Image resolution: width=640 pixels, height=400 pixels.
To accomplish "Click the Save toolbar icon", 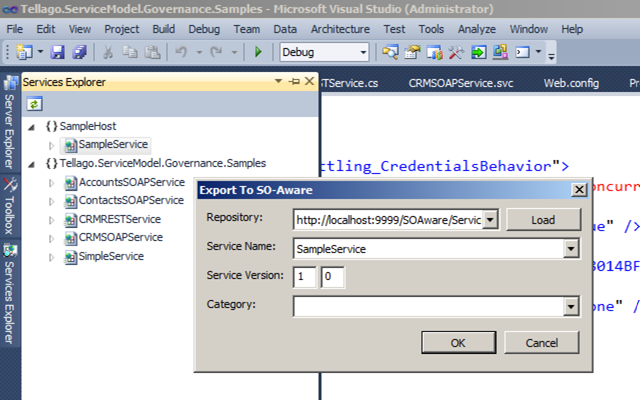I will 57,52.
